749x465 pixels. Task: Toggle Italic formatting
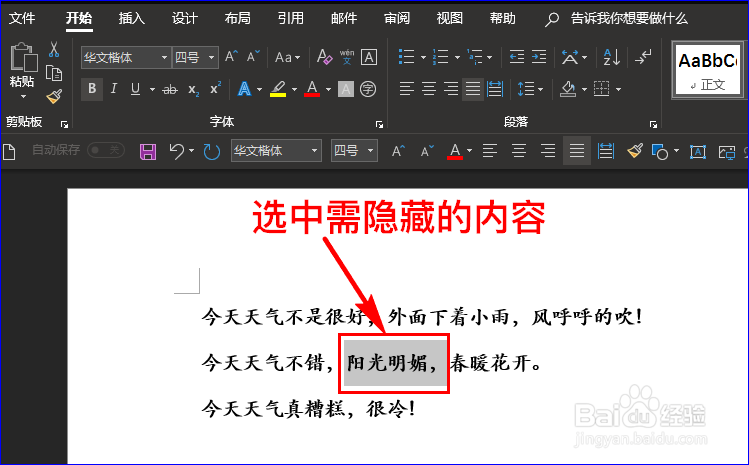point(114,89)
